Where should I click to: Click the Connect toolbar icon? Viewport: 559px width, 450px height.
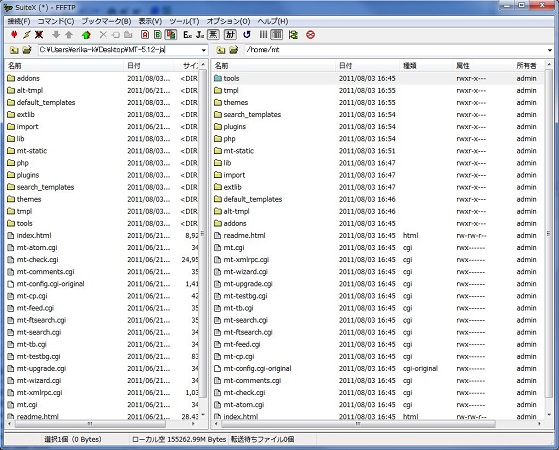click(14, 35)
